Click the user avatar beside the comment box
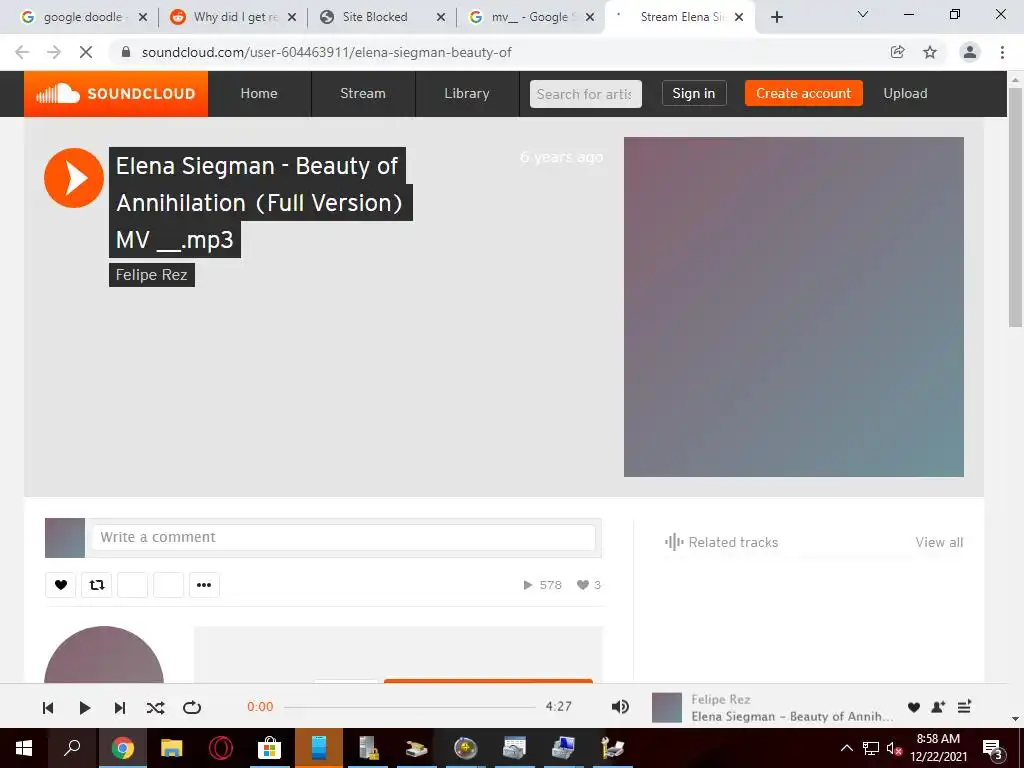The image size is (1024, 768). (65, 538)
